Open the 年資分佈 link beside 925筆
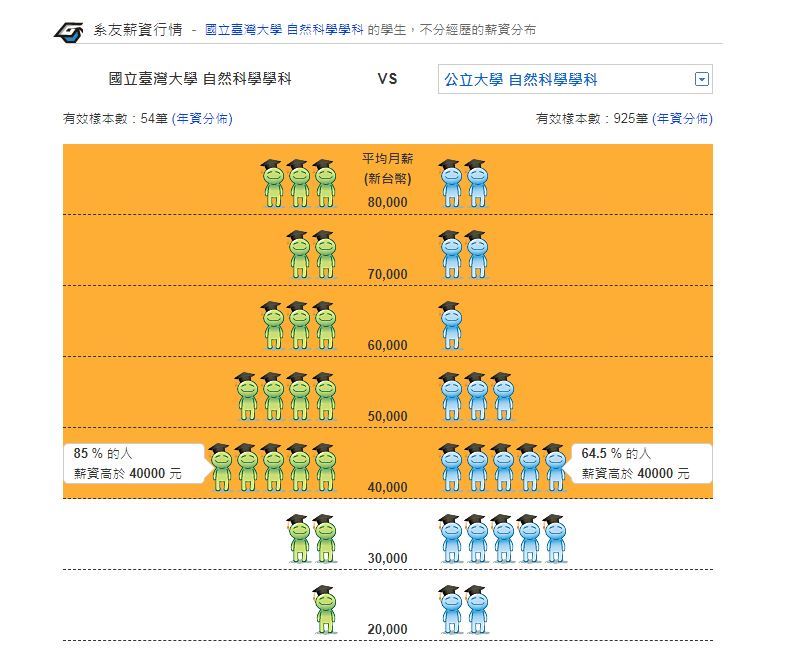Image resolution: width=796 pixels, height=658 pixels. [x=682, y=119]
